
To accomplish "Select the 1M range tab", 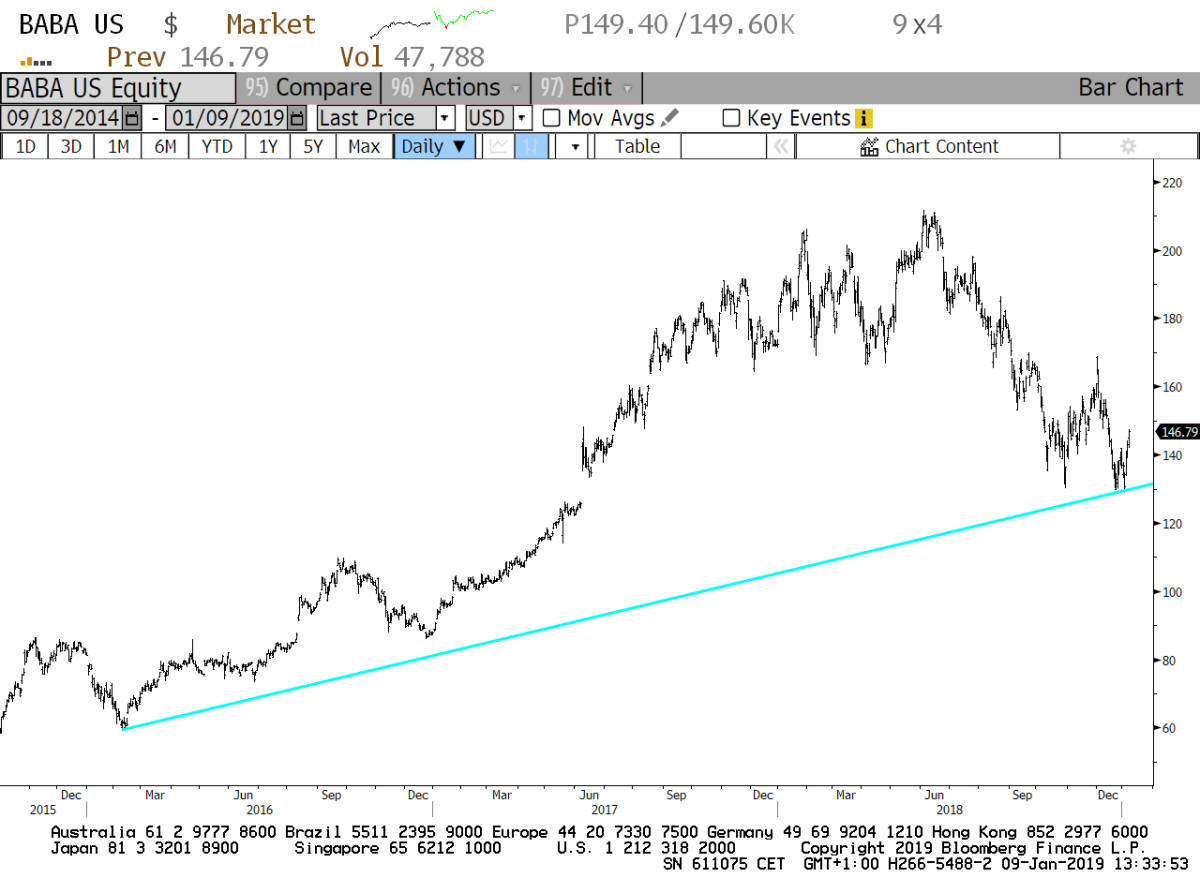I will [118, 146].
